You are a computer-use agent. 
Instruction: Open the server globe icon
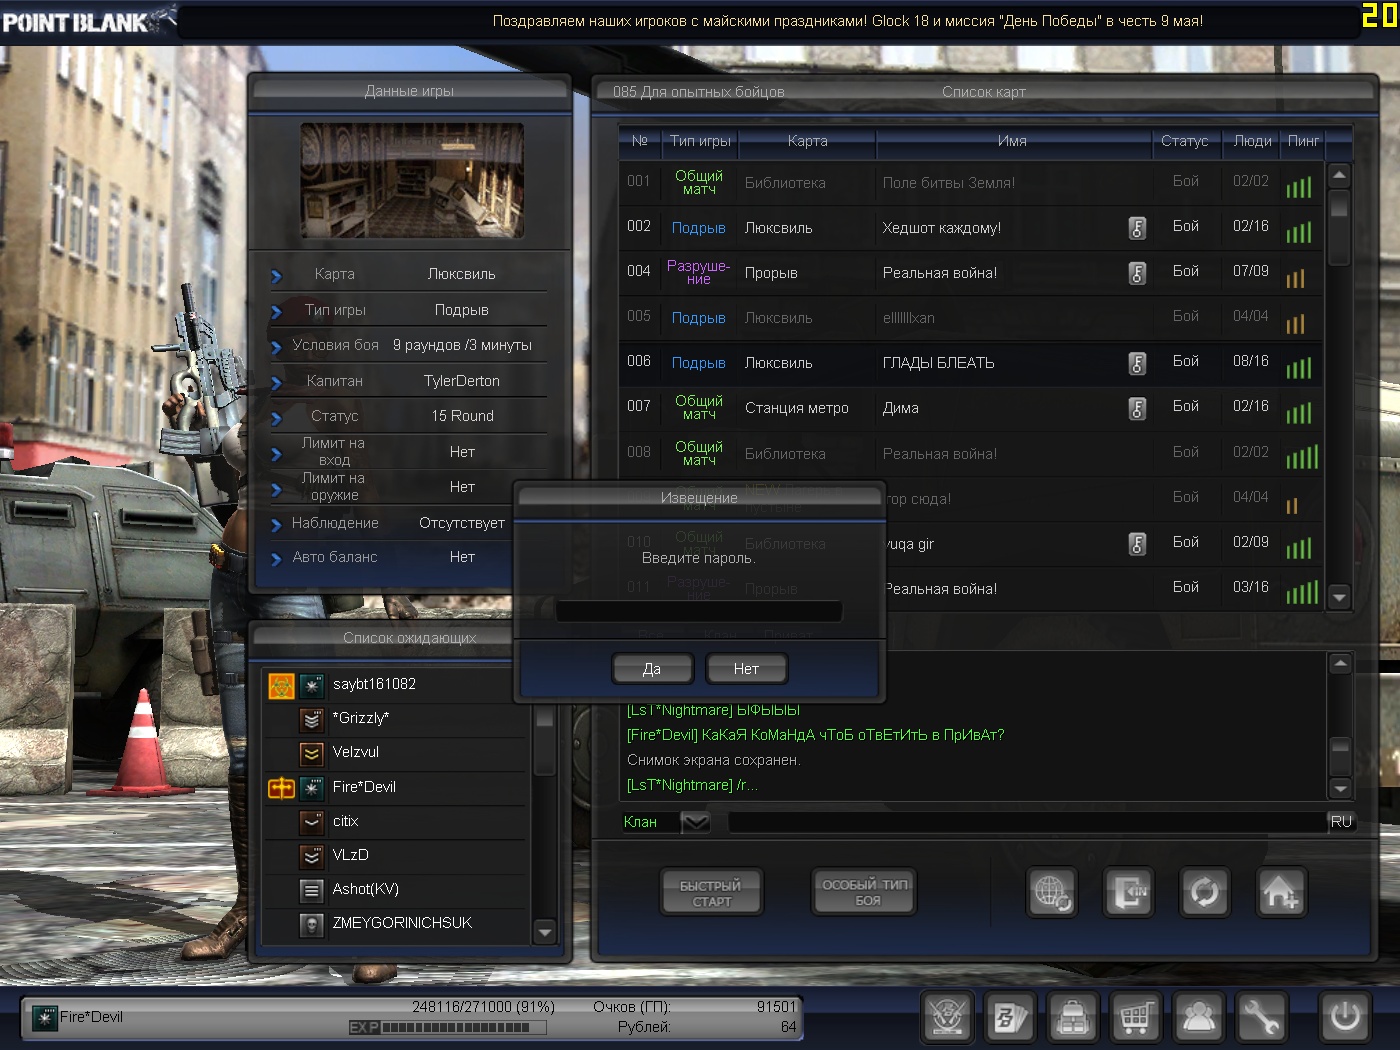tap(1052, 891)
